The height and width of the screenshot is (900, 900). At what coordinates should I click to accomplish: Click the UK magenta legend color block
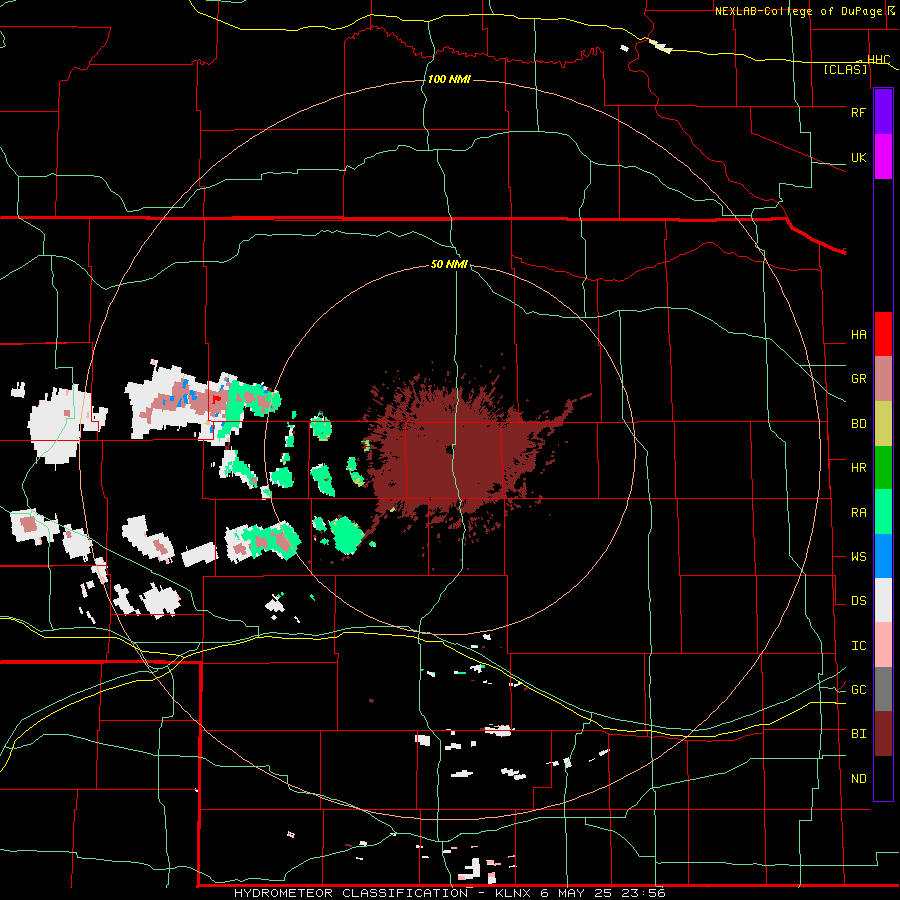click(883, 157)
